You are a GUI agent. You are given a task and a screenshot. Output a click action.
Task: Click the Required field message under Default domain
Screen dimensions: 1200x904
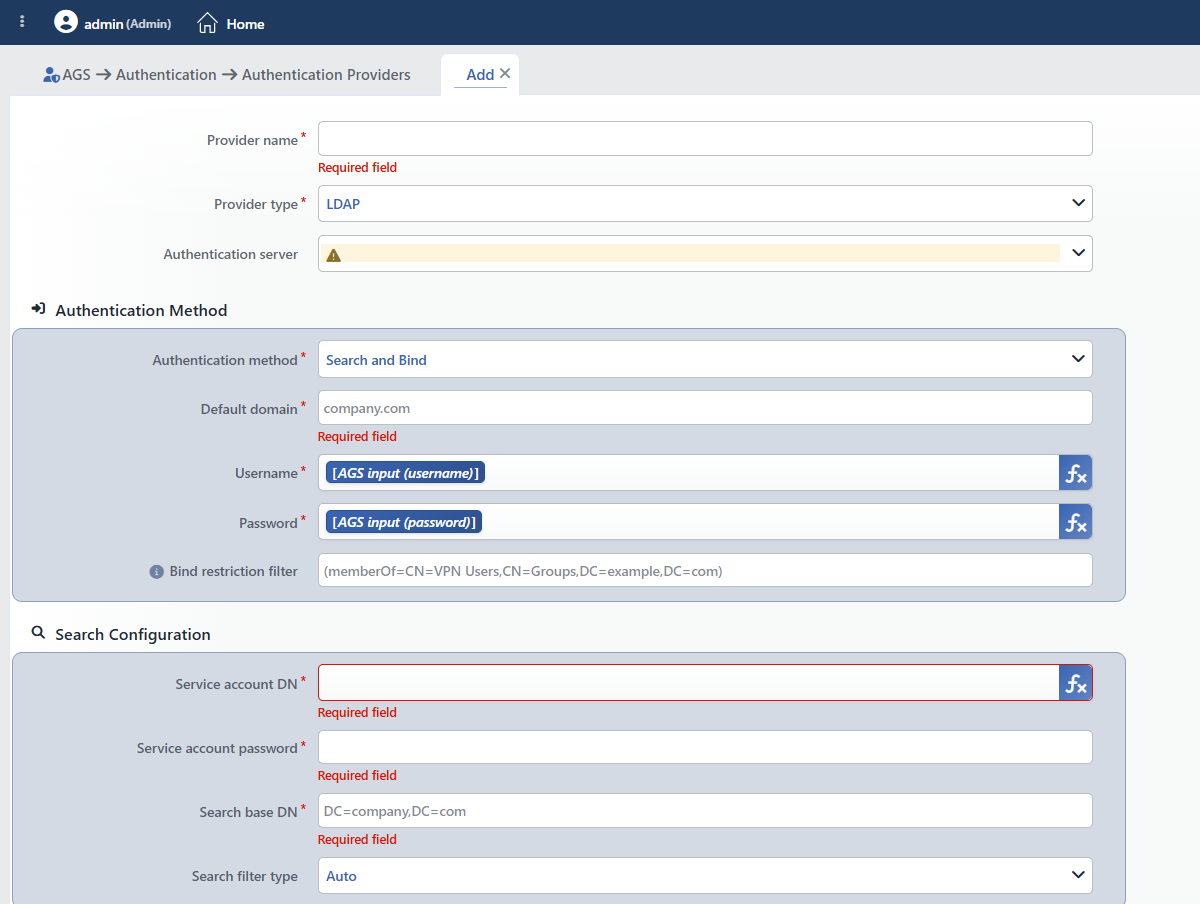tap(357, 437)
